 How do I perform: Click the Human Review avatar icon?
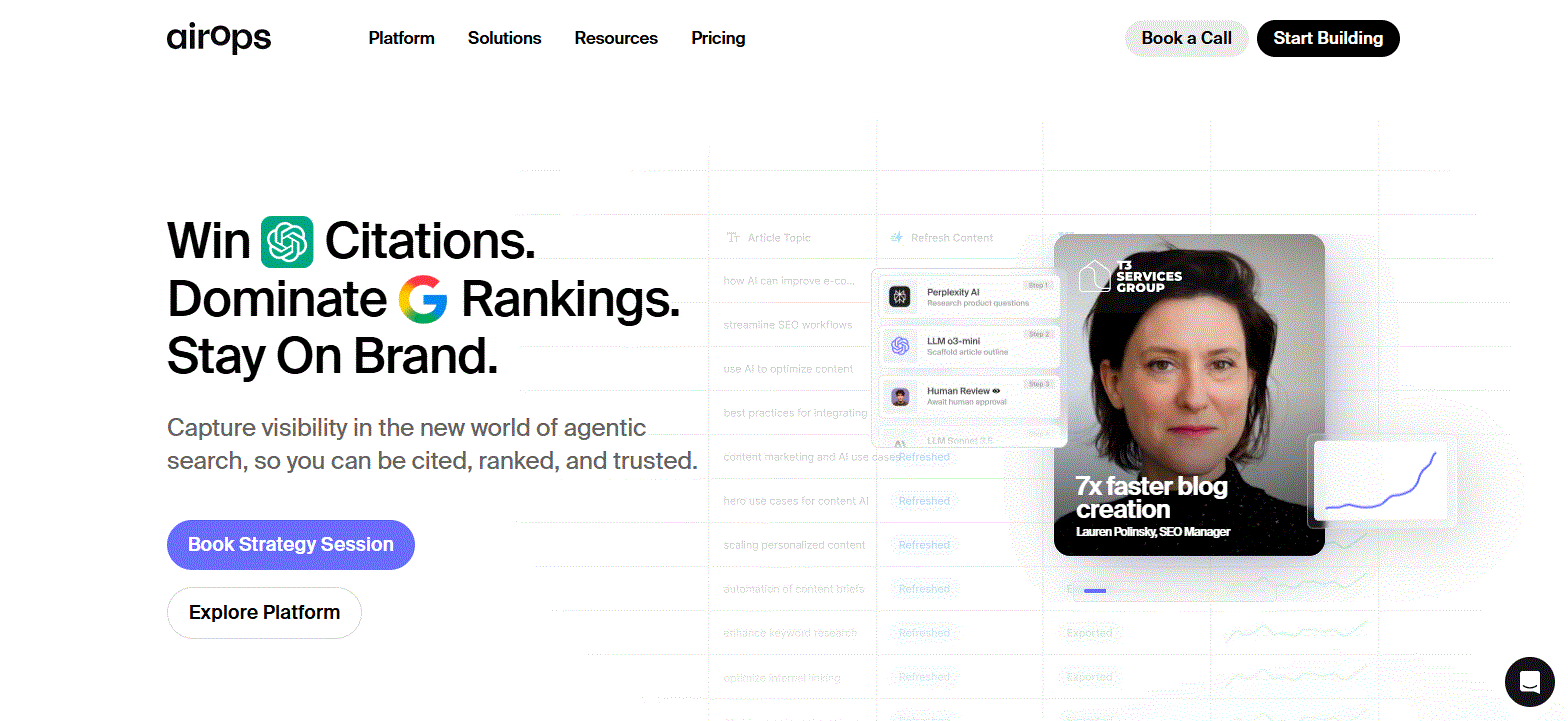(x=900, y=396)
